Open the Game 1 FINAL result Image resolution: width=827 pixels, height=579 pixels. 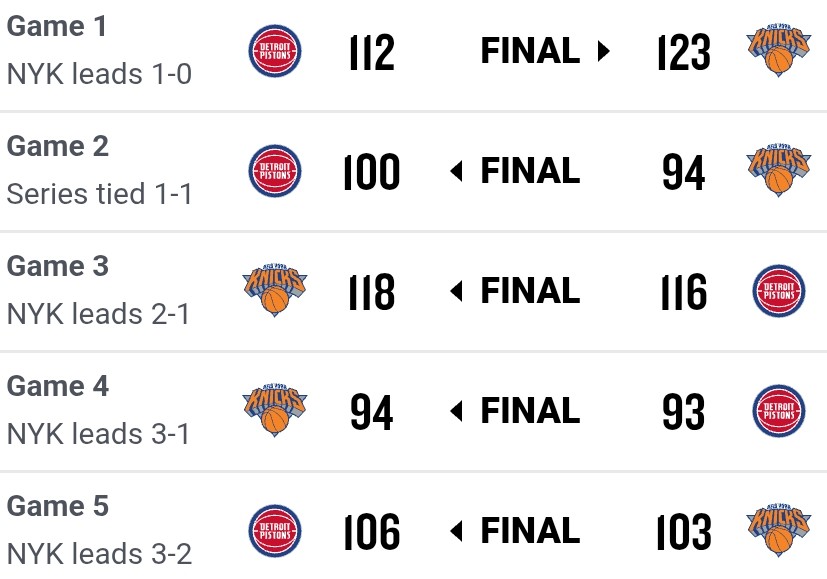click(530, 51)
